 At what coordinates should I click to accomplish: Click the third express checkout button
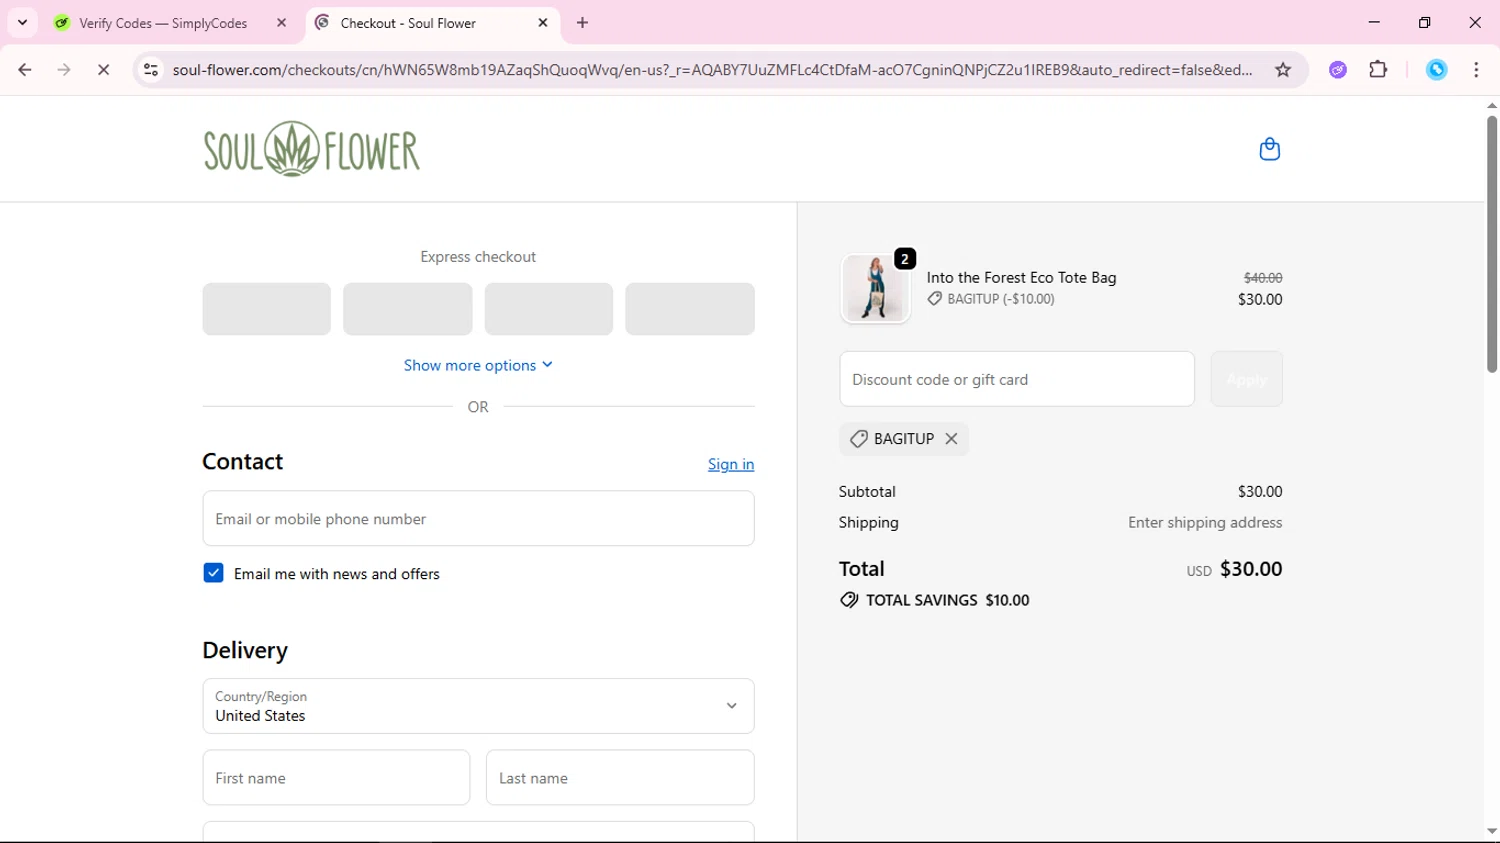click(x=549, y=309)
